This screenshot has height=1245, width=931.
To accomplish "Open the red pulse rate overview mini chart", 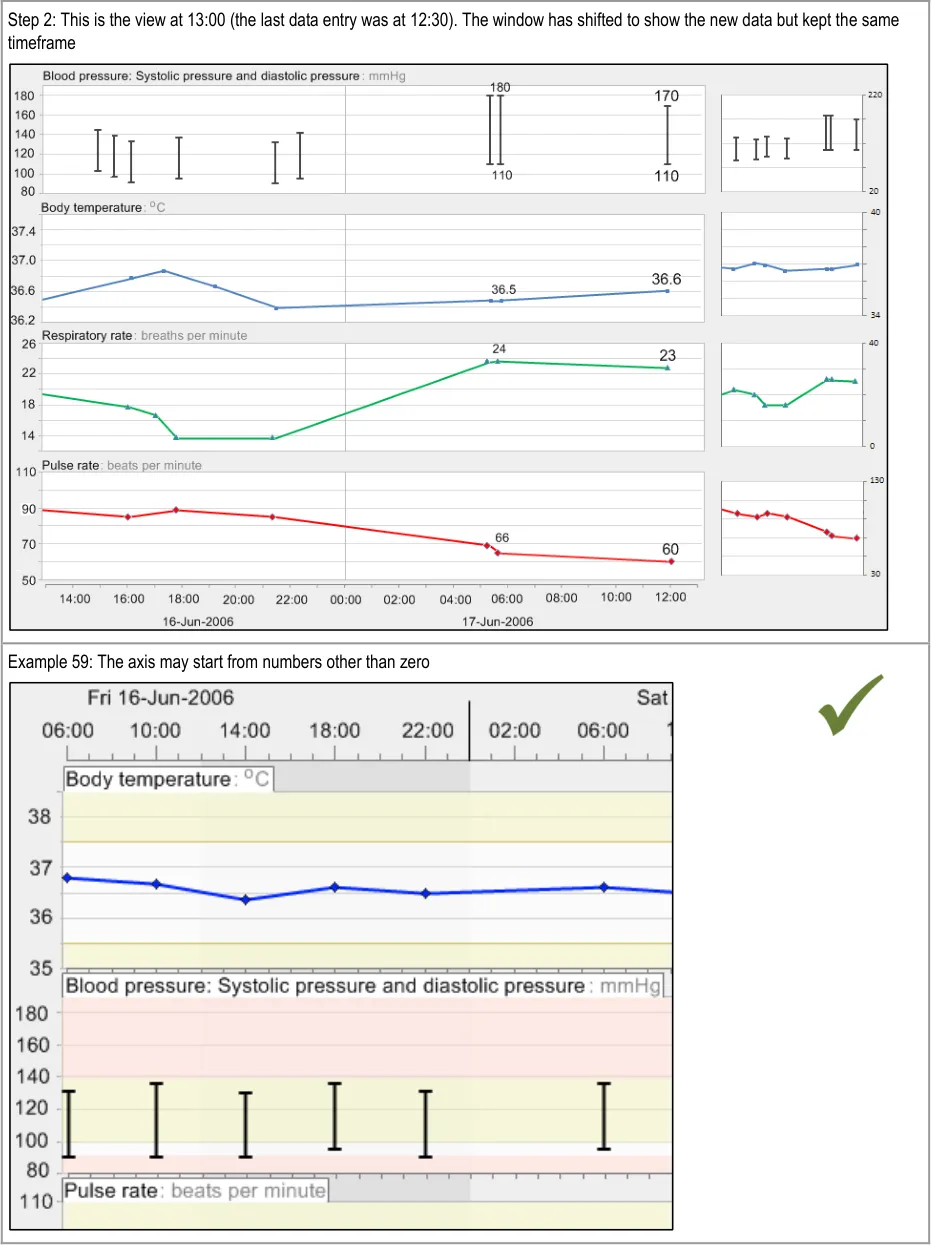I will tap(791, 526).
